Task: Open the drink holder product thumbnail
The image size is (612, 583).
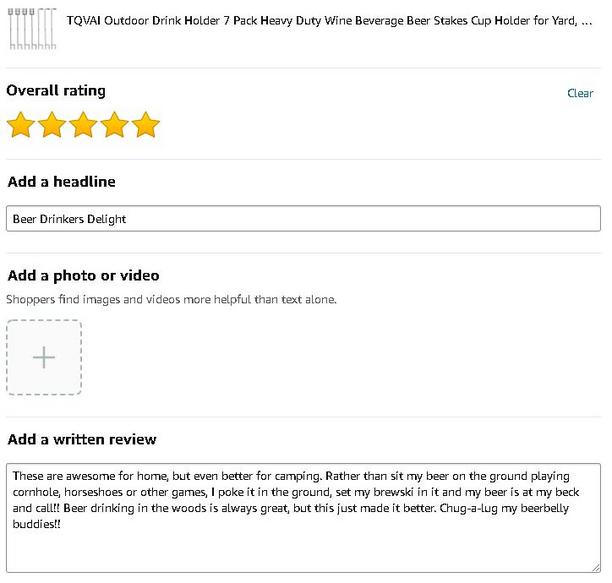Action: (32, 29)
